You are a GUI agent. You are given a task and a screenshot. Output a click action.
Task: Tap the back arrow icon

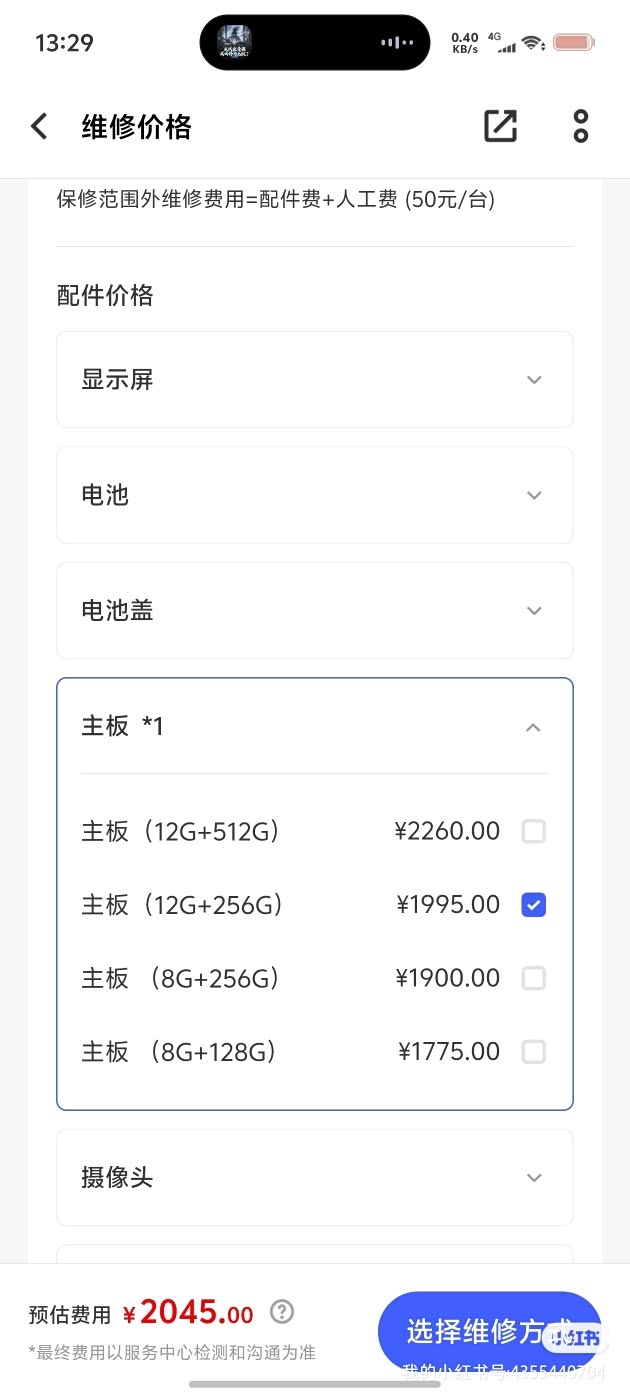pos(39,127)
